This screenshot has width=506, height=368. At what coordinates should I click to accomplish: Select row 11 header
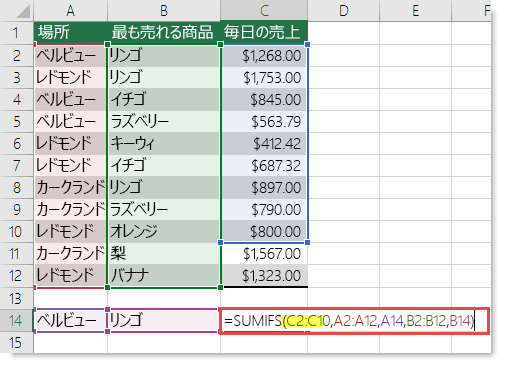(x=17, y=253)
